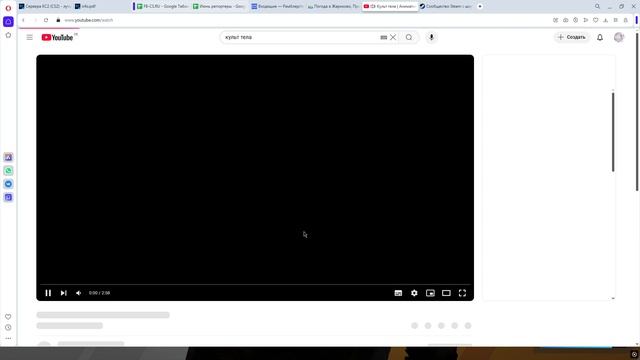Toggle subtitles in the video player
The image size is (640, 360).
point(398,293)
